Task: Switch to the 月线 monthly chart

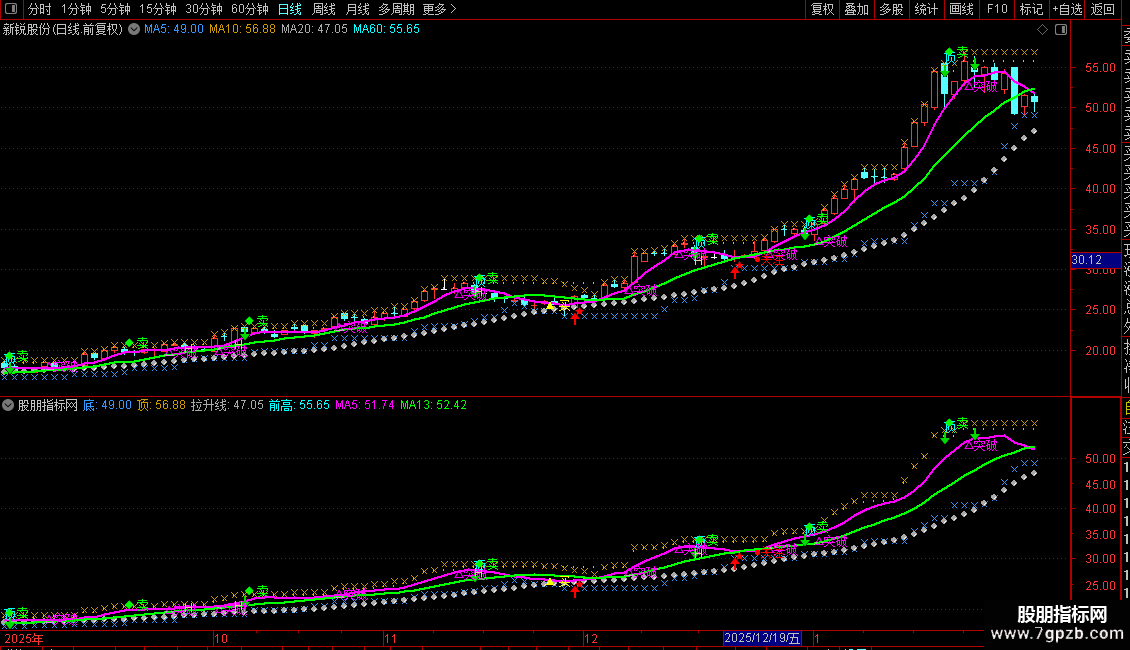Action: point(357,9)
